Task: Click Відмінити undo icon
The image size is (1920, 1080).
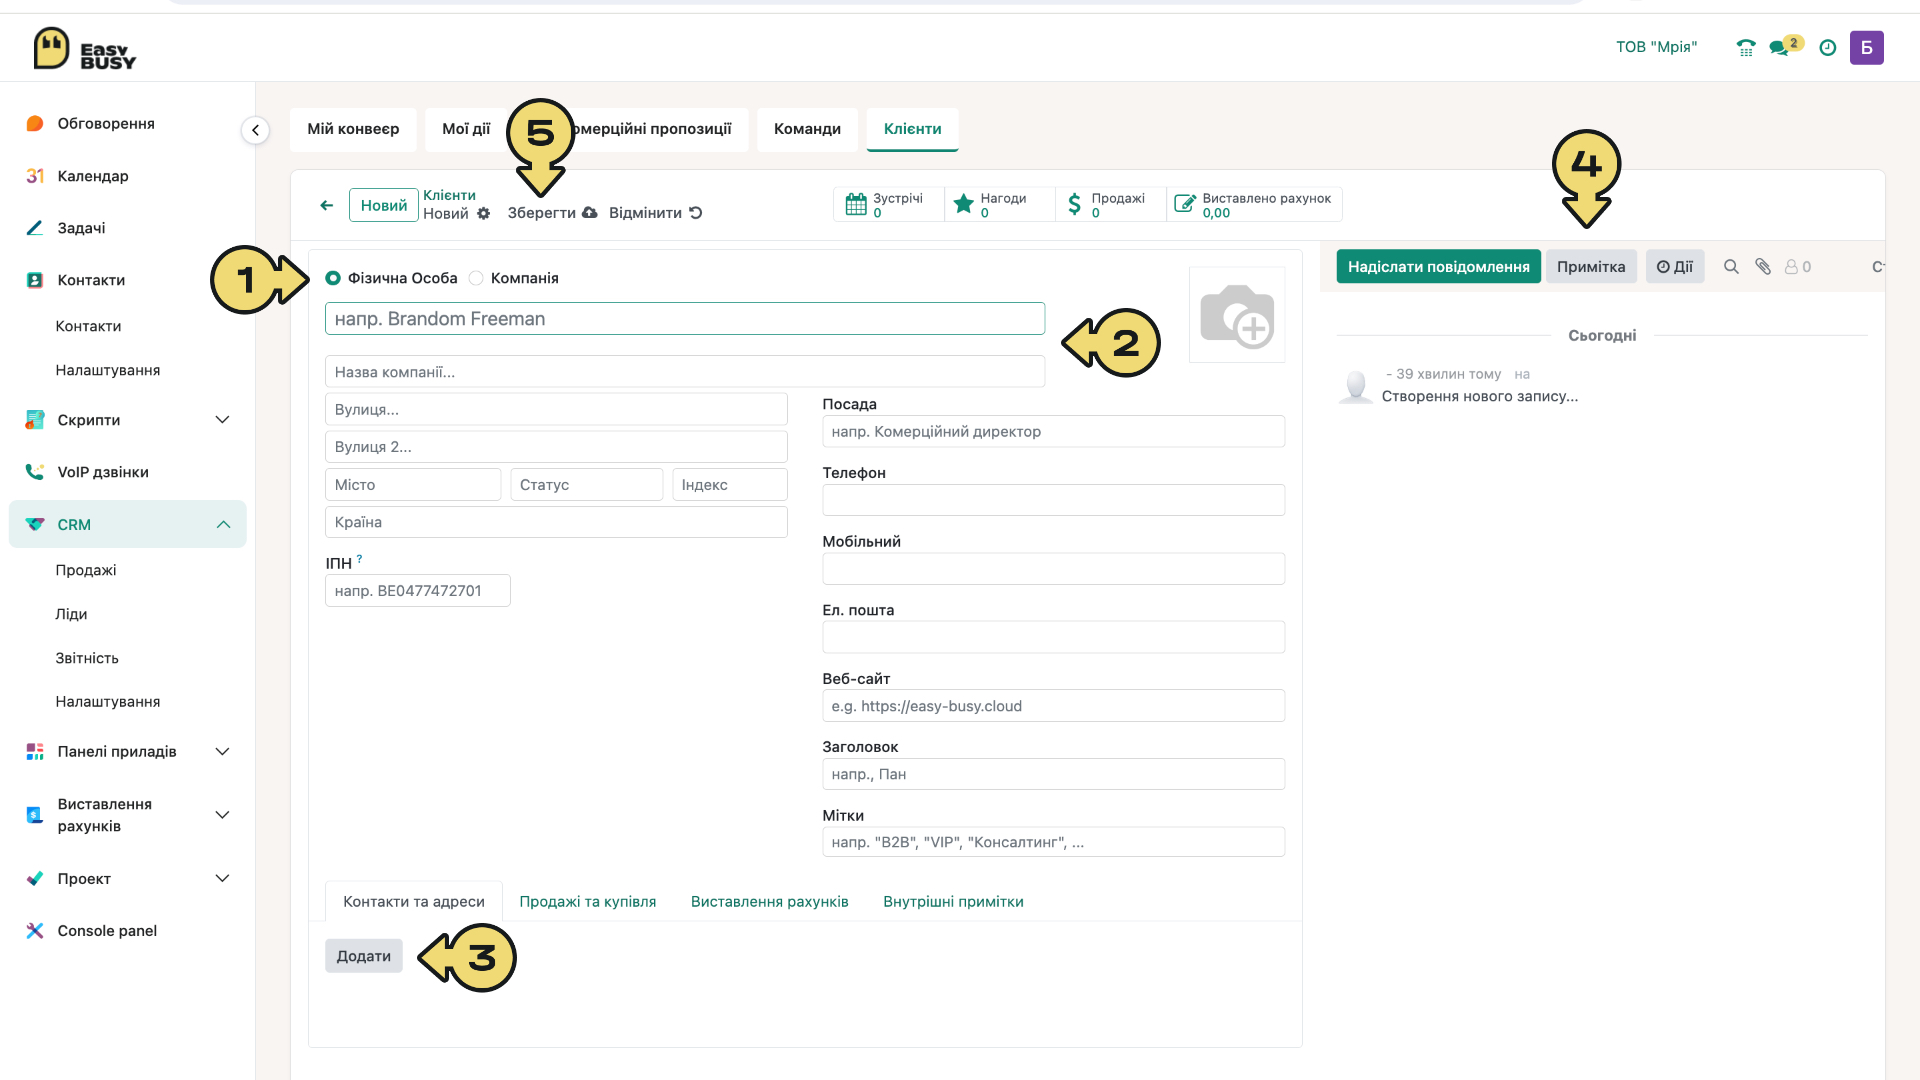Action: pyautogui.click(x=696, y=213)
